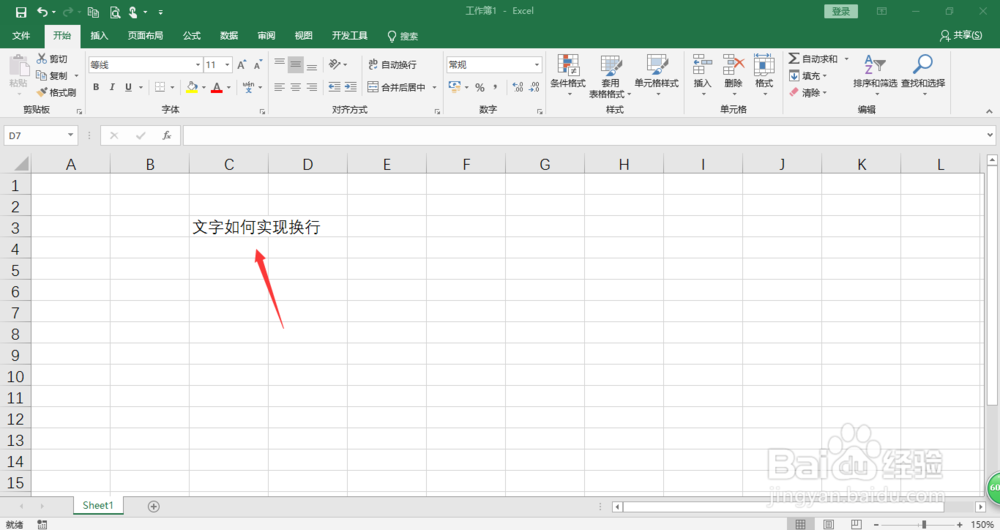Click Merge & Center (合并后居中)
This screenshot has height=530, width=1000.
397,87
